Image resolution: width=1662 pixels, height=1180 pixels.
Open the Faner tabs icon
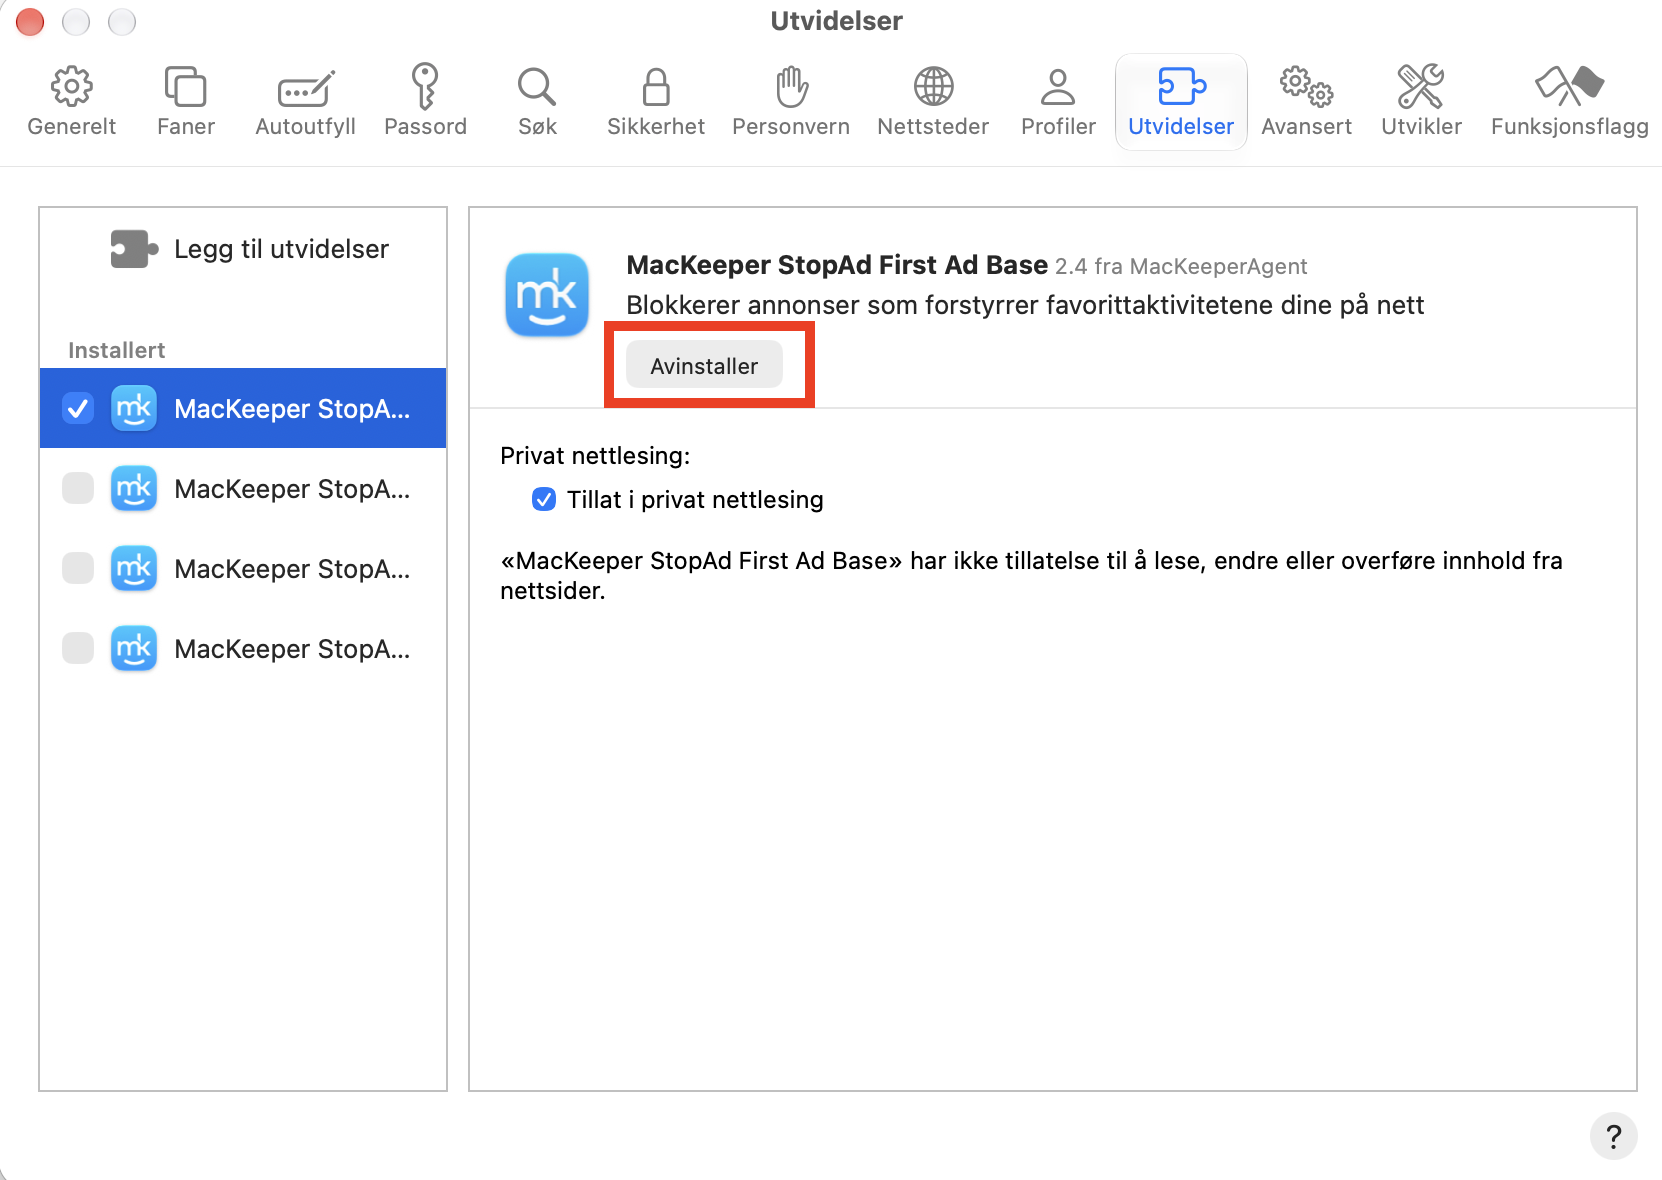click(x=186, y=87)
